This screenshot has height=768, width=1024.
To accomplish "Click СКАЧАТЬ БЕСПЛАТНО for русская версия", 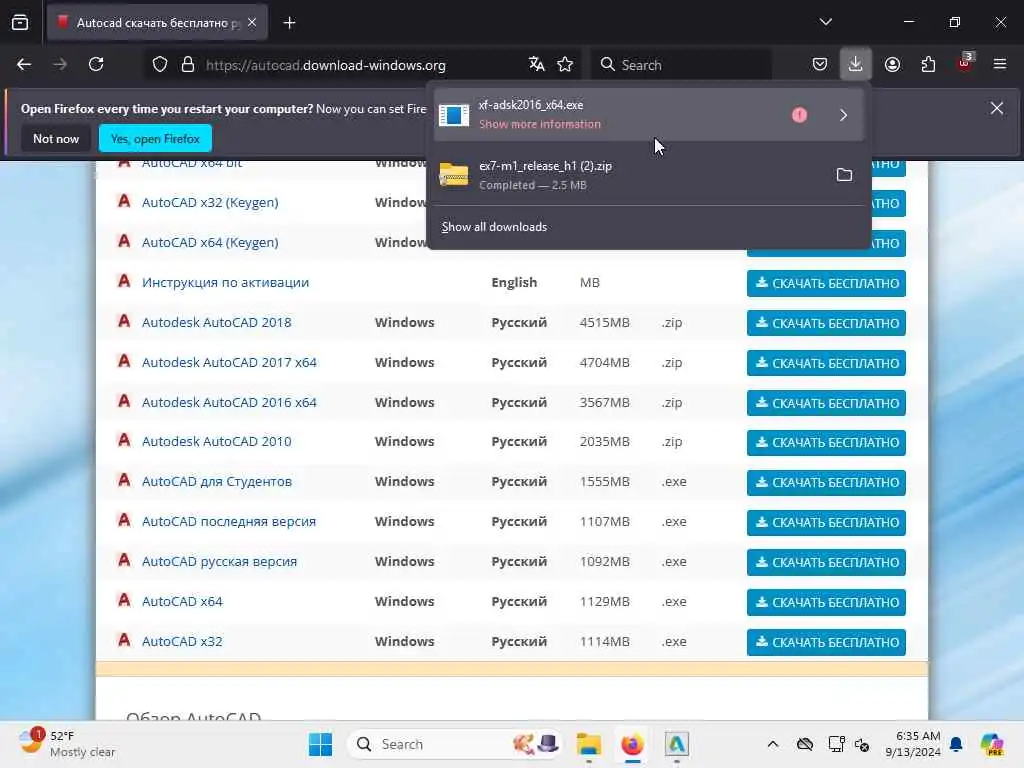I will (x=826, y=562).
